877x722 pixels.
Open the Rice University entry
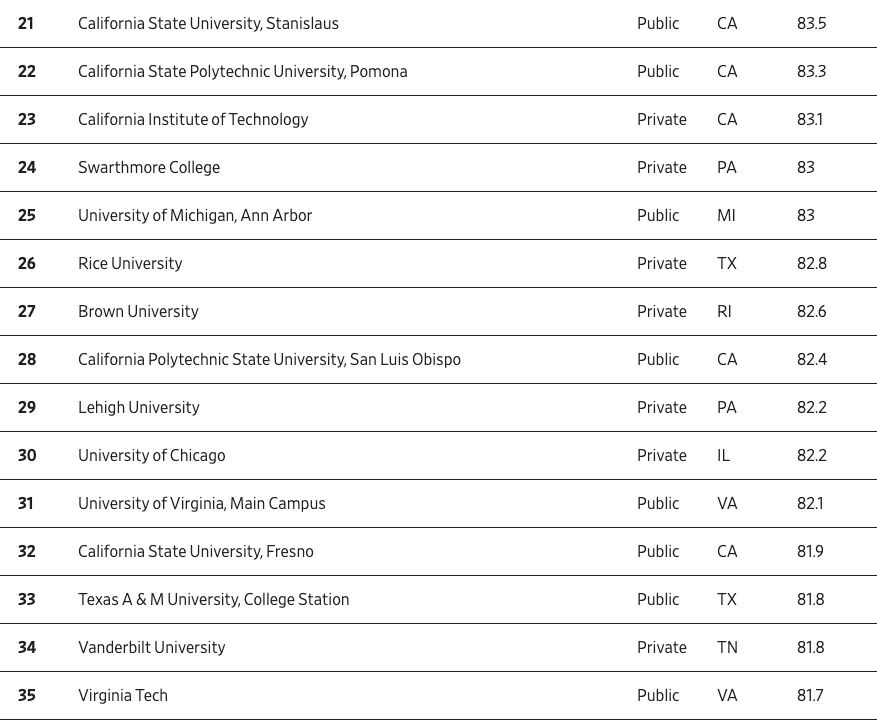tap(130, 264)
